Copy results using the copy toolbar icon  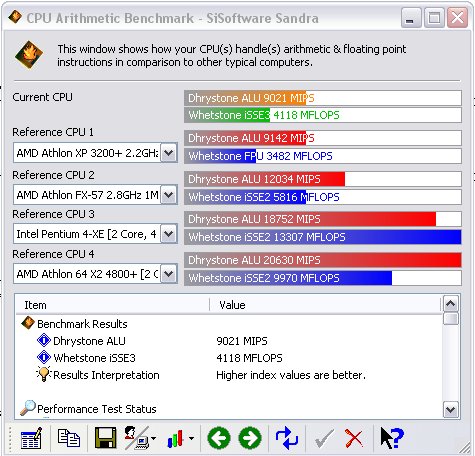click(69, 438)
